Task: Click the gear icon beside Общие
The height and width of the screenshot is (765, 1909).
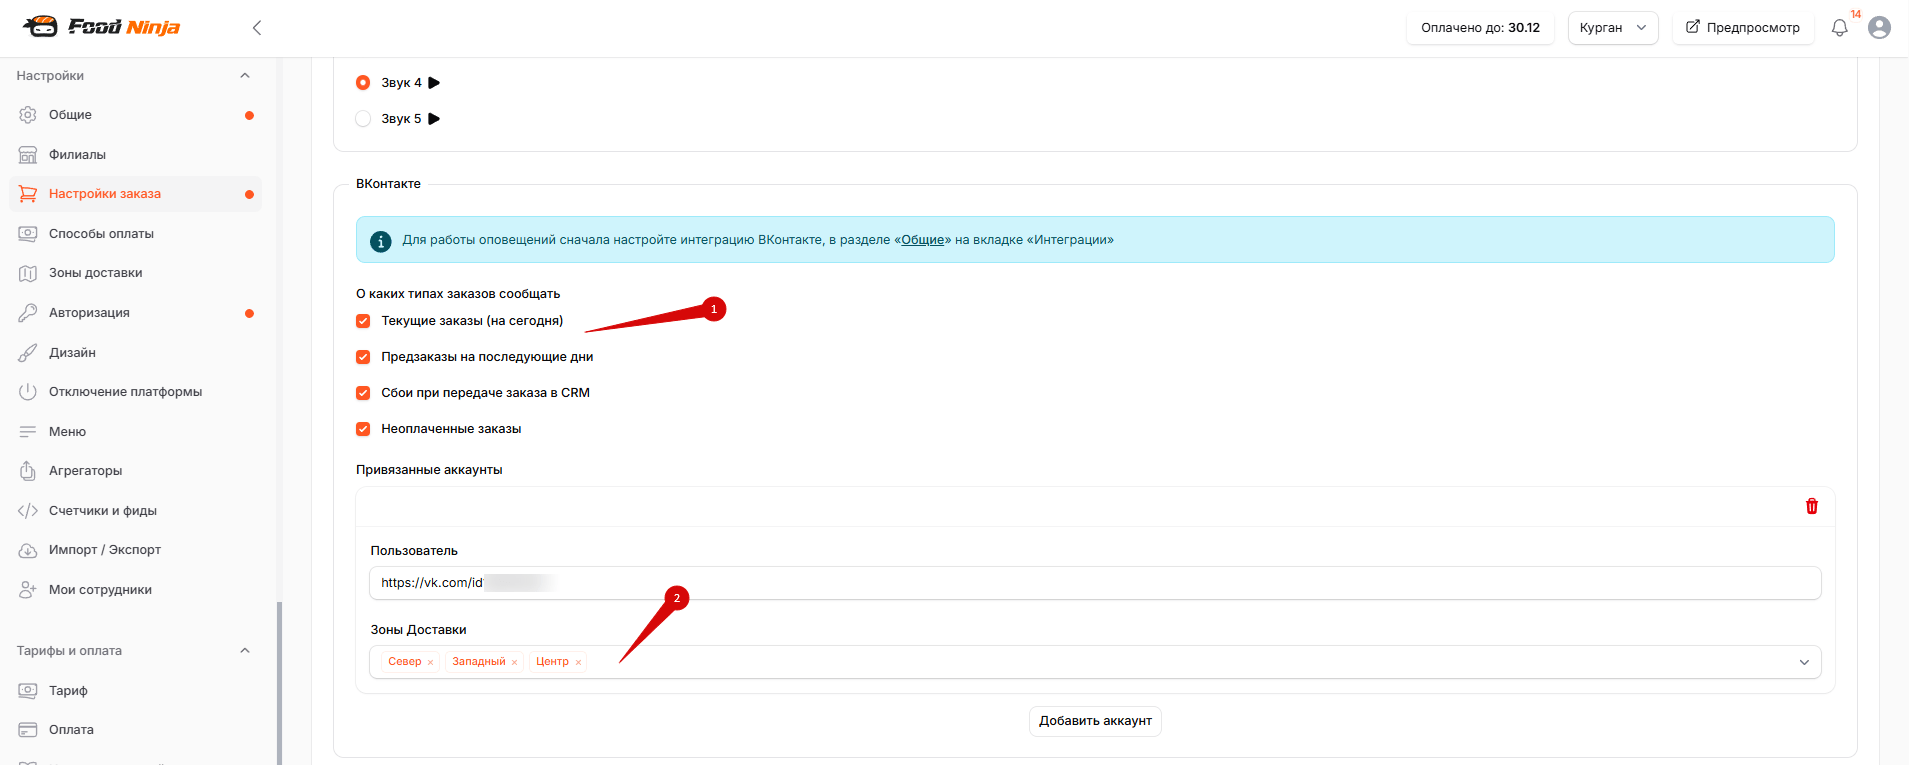Action: [28, 115]
